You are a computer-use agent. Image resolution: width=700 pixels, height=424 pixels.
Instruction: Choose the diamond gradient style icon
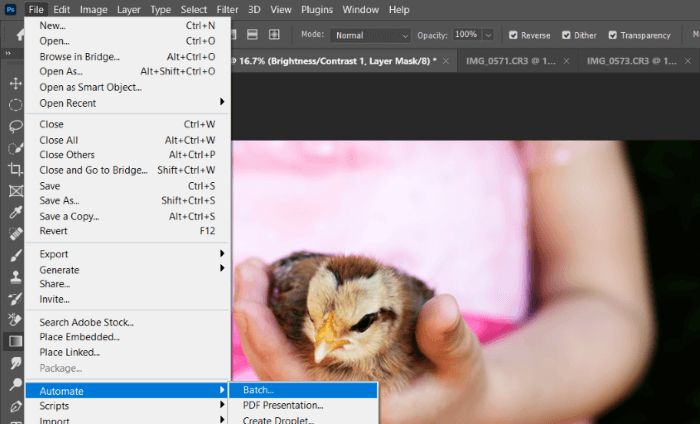point(274,35)
